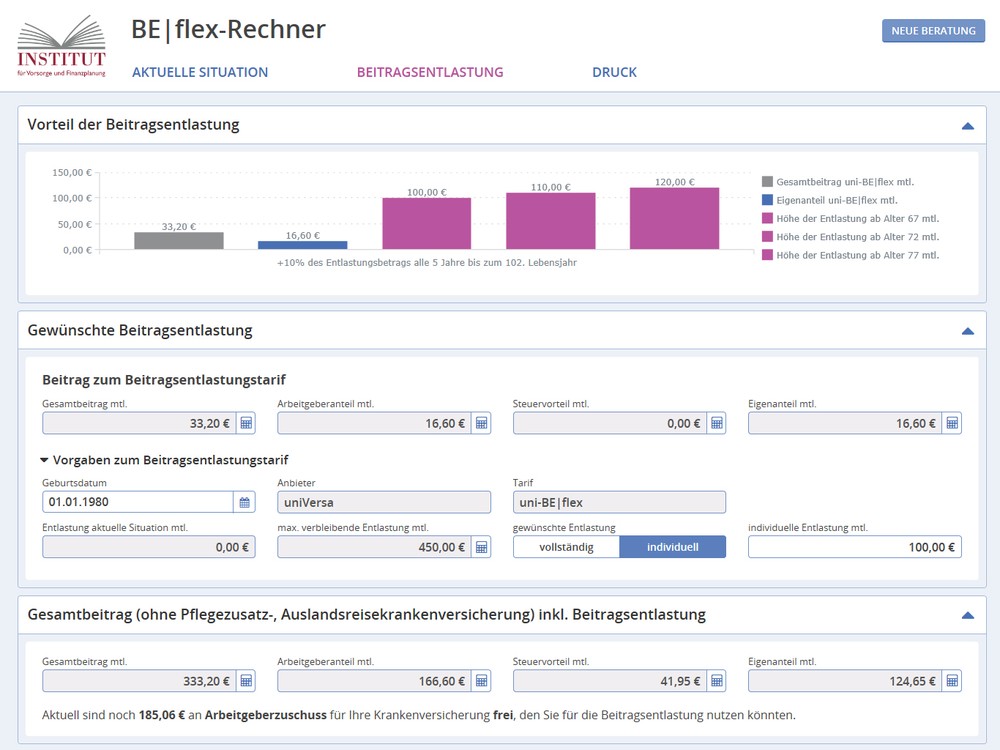The width and height of the screenshot is (1000, 750).
Task: Open the calculator beside Arbeitgeberanteil 16,60 €
Action: click(x=482, y=422)
